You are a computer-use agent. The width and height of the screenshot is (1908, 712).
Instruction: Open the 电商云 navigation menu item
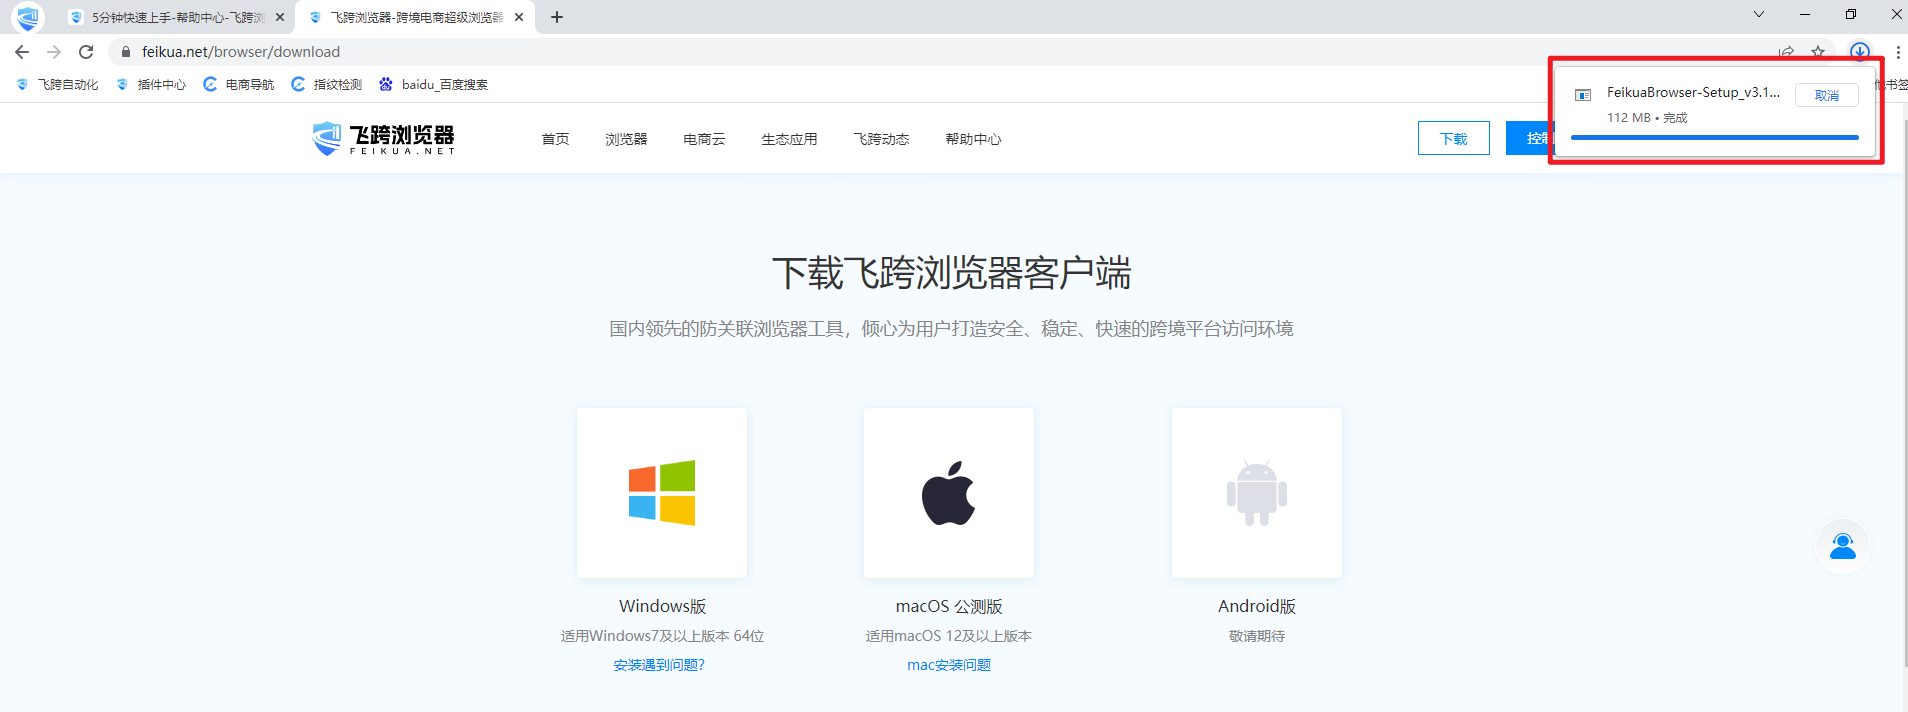click(x=704, y=139)
